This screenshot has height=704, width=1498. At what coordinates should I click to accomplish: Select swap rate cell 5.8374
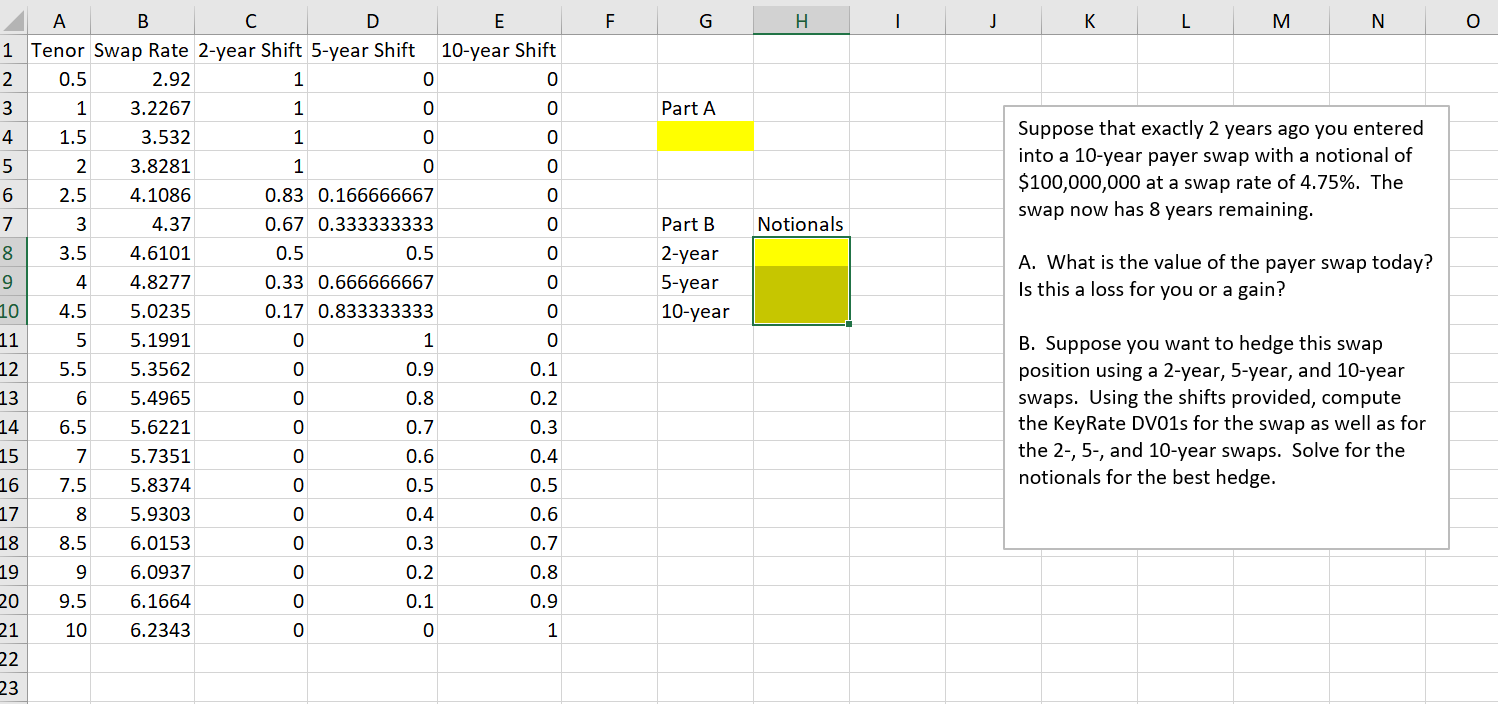[143, 485]
